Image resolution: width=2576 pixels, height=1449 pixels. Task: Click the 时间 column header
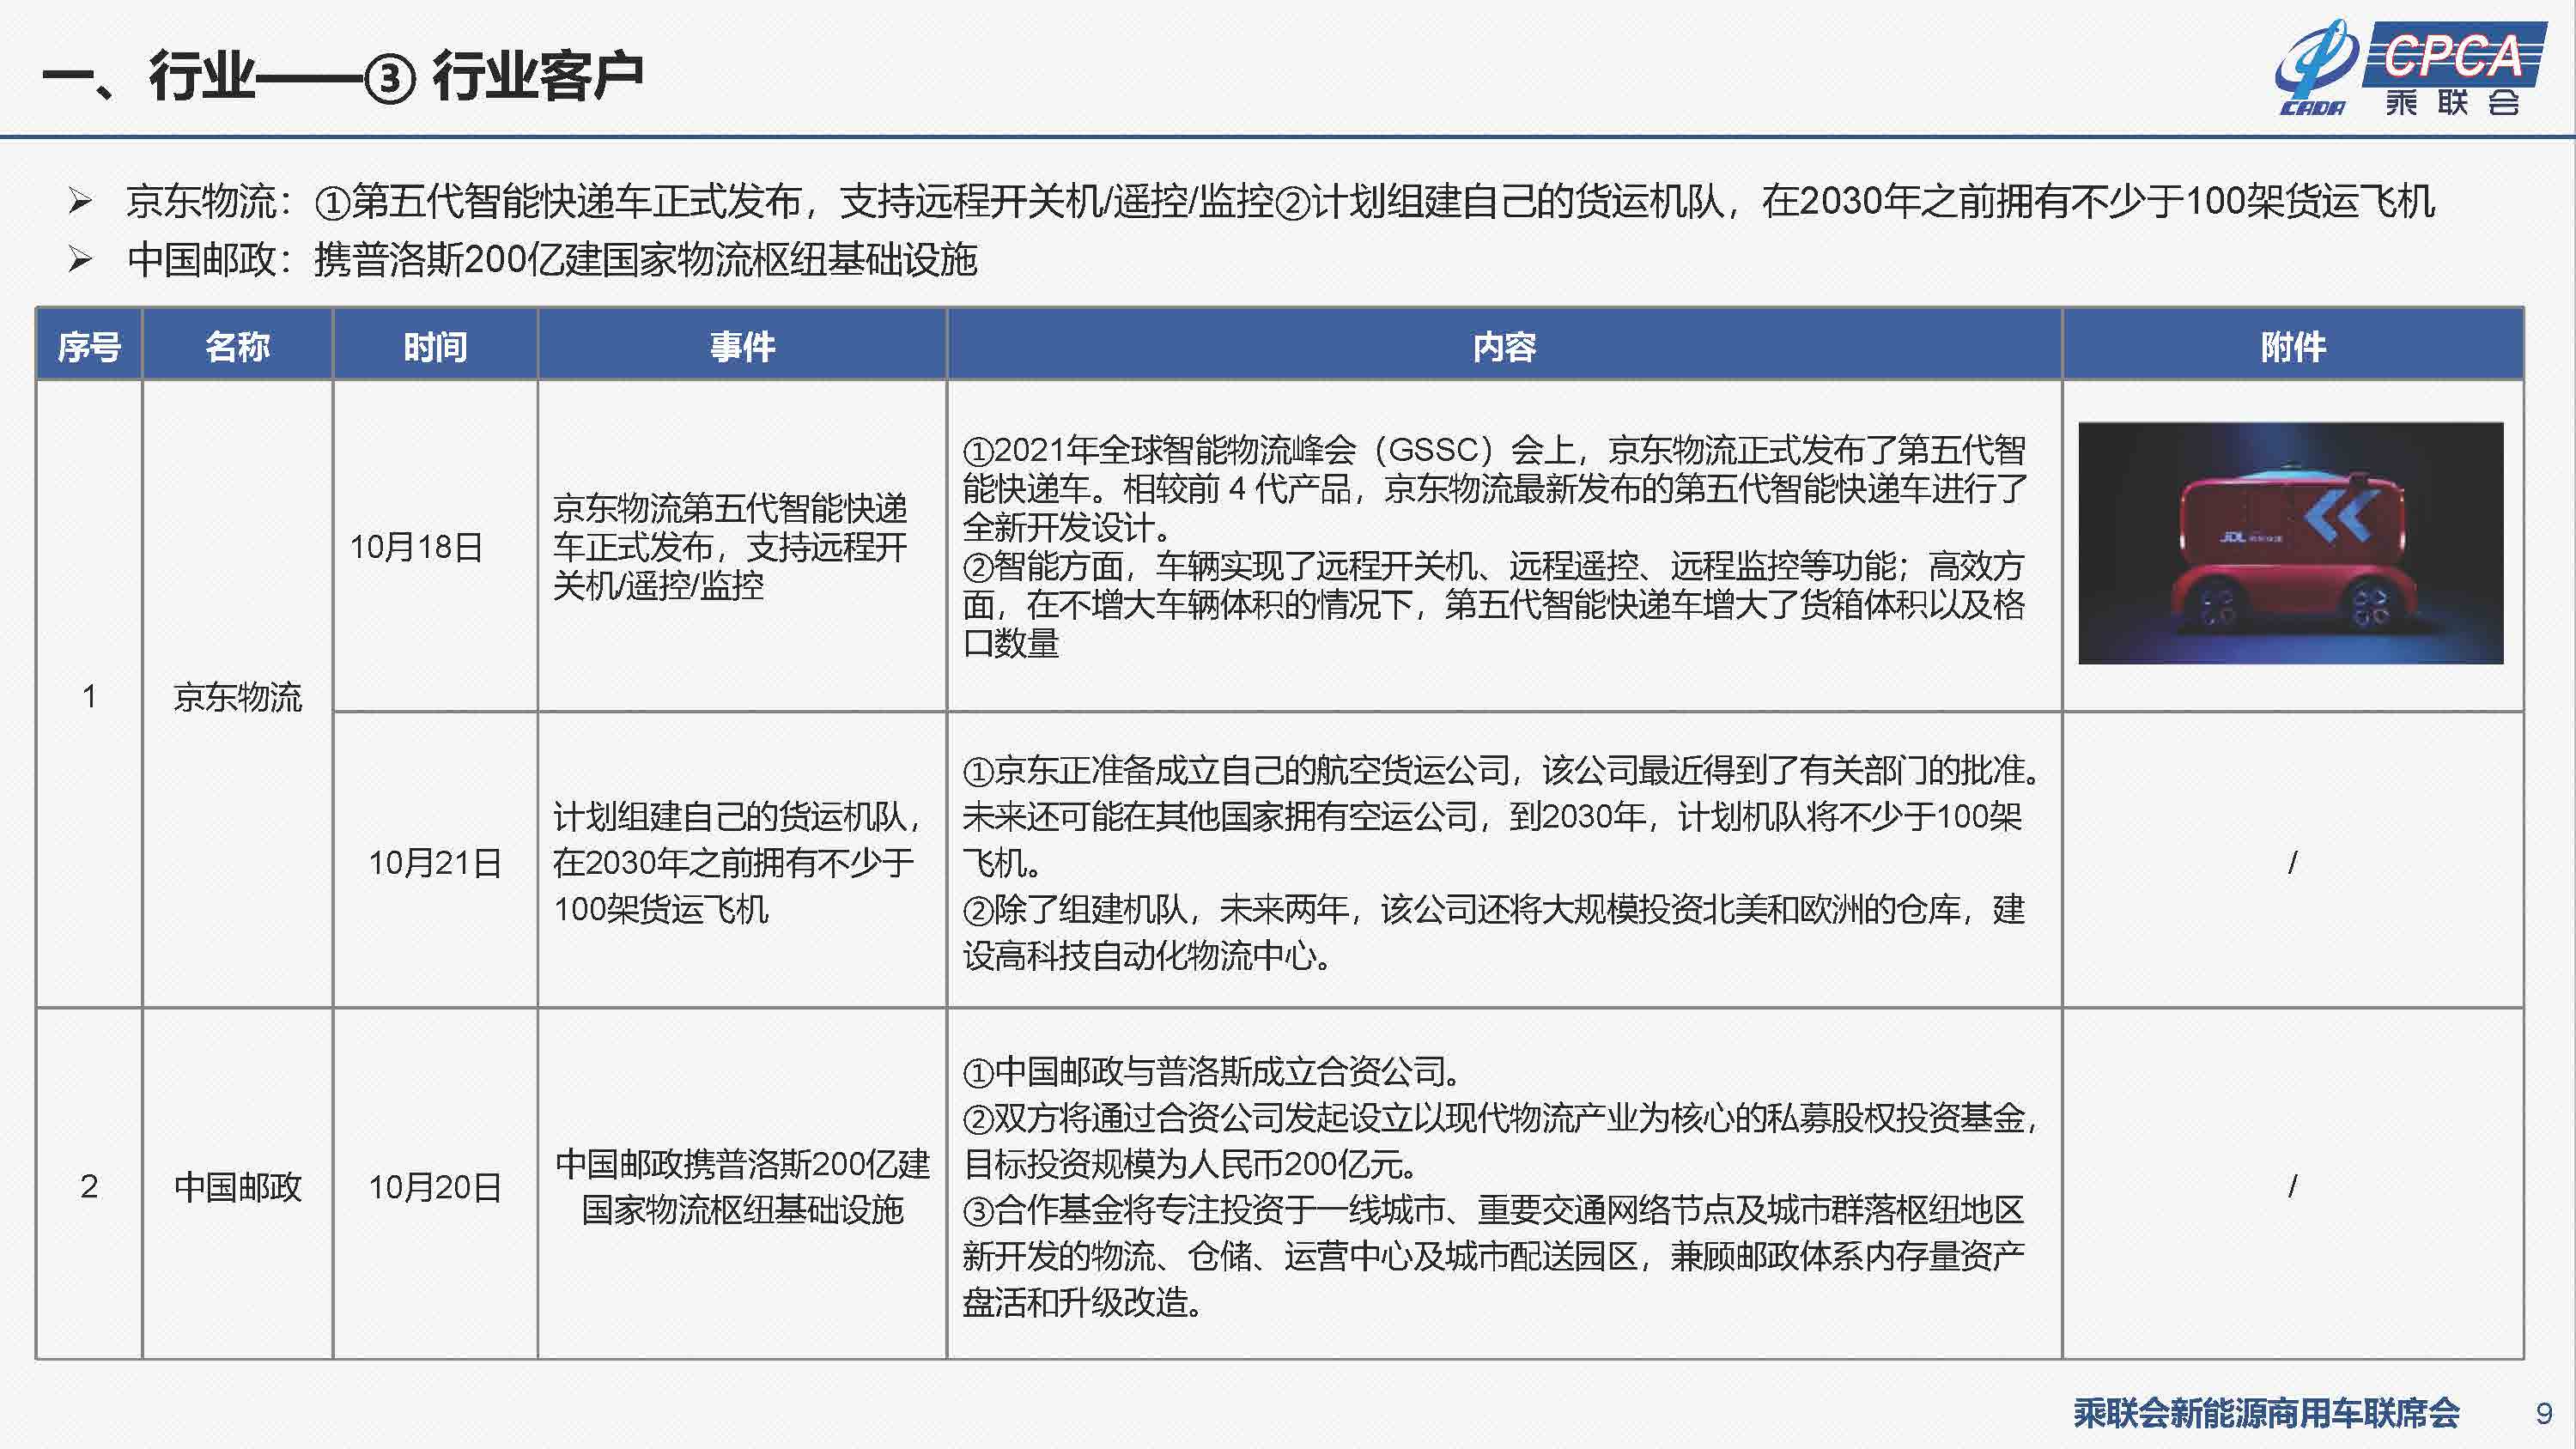coord(435,346)
